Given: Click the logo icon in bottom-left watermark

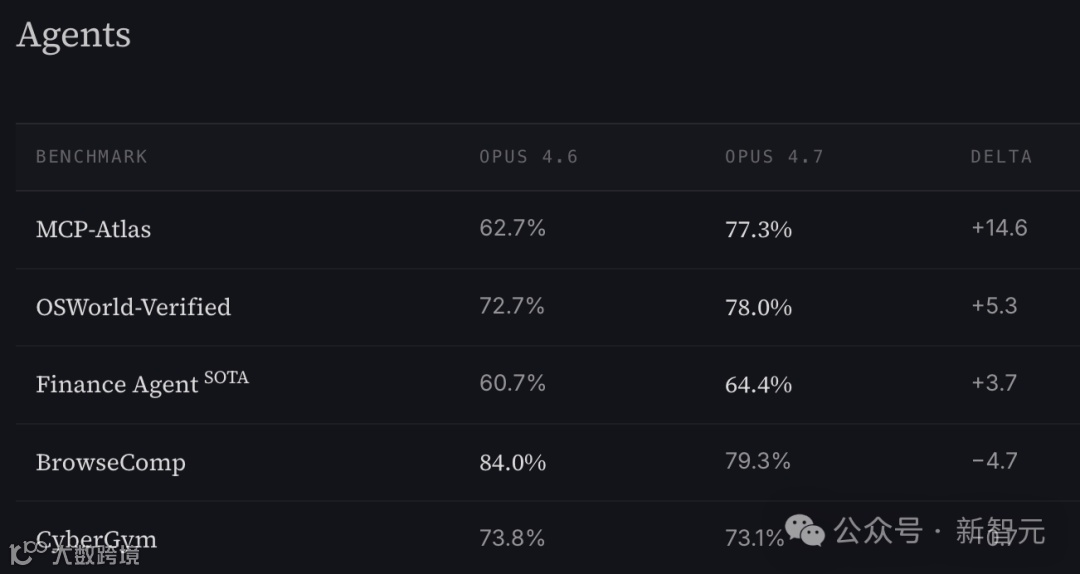Looking at the screenshot, I should pyautogui.click(x=23, y=553).
